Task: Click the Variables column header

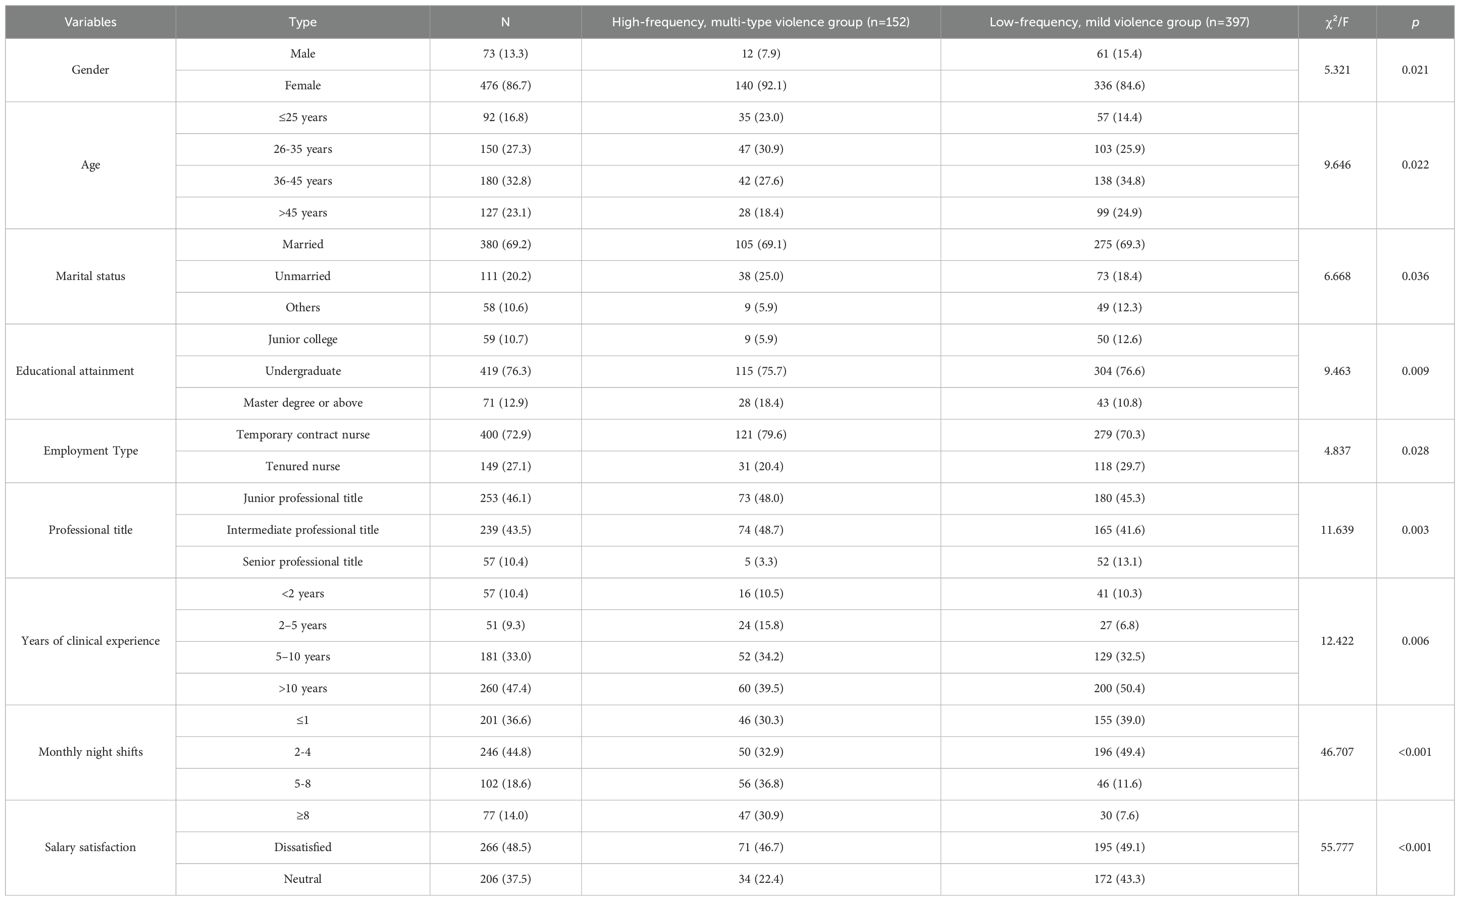Action: pyautogui.click(x=90, y=22)
